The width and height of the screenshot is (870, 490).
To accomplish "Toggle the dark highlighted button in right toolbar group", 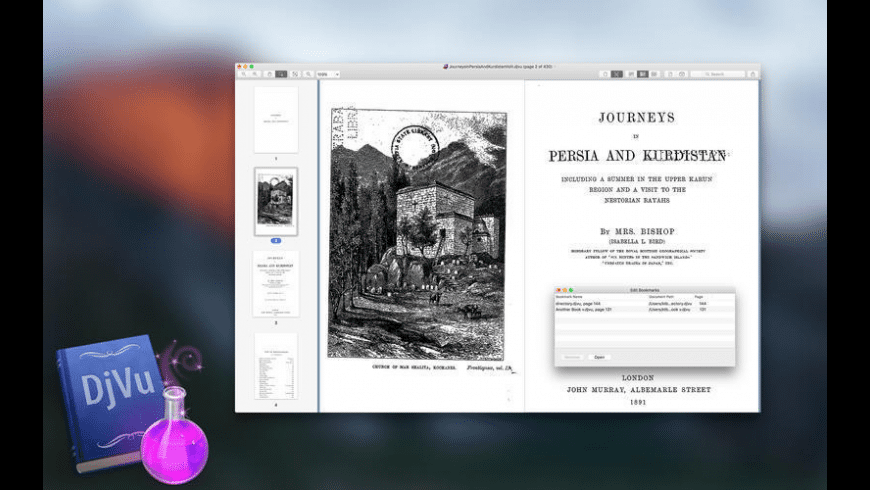I will (x=617, y=74).
